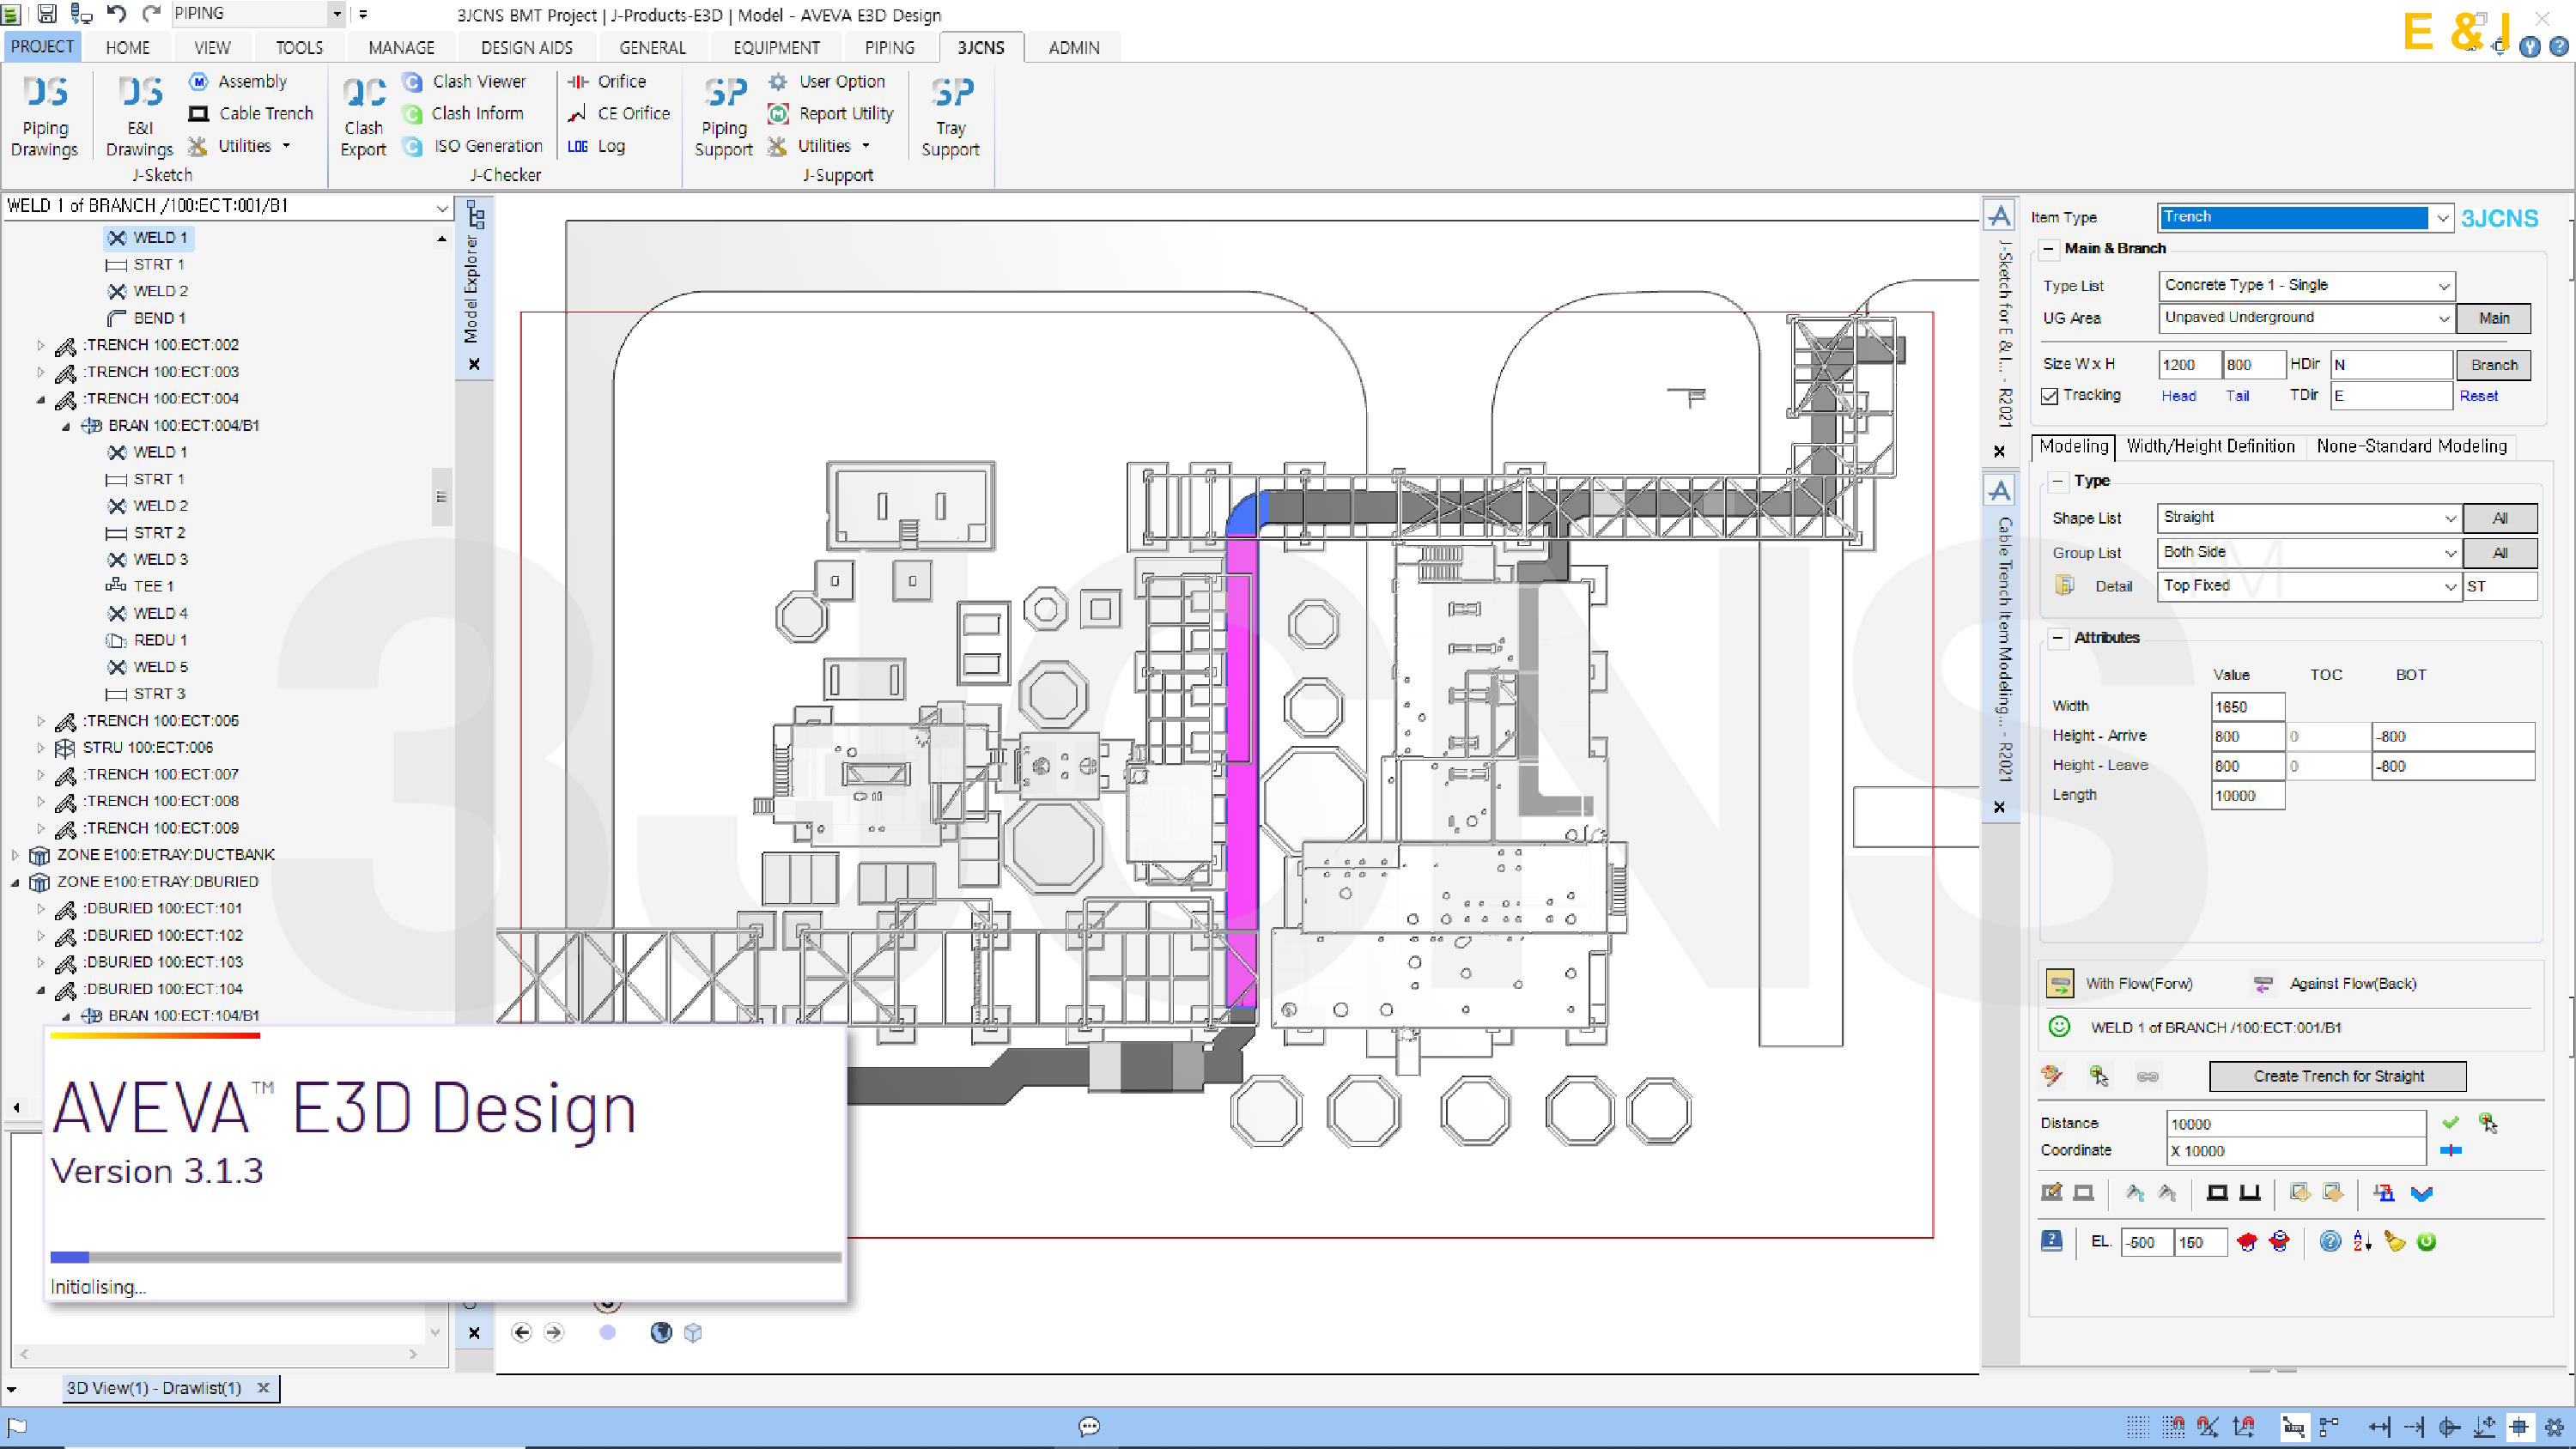Viewport: 2576px width, 1449px height.
Task: Select TEE 1 in model tree
Action: [141, 586]
